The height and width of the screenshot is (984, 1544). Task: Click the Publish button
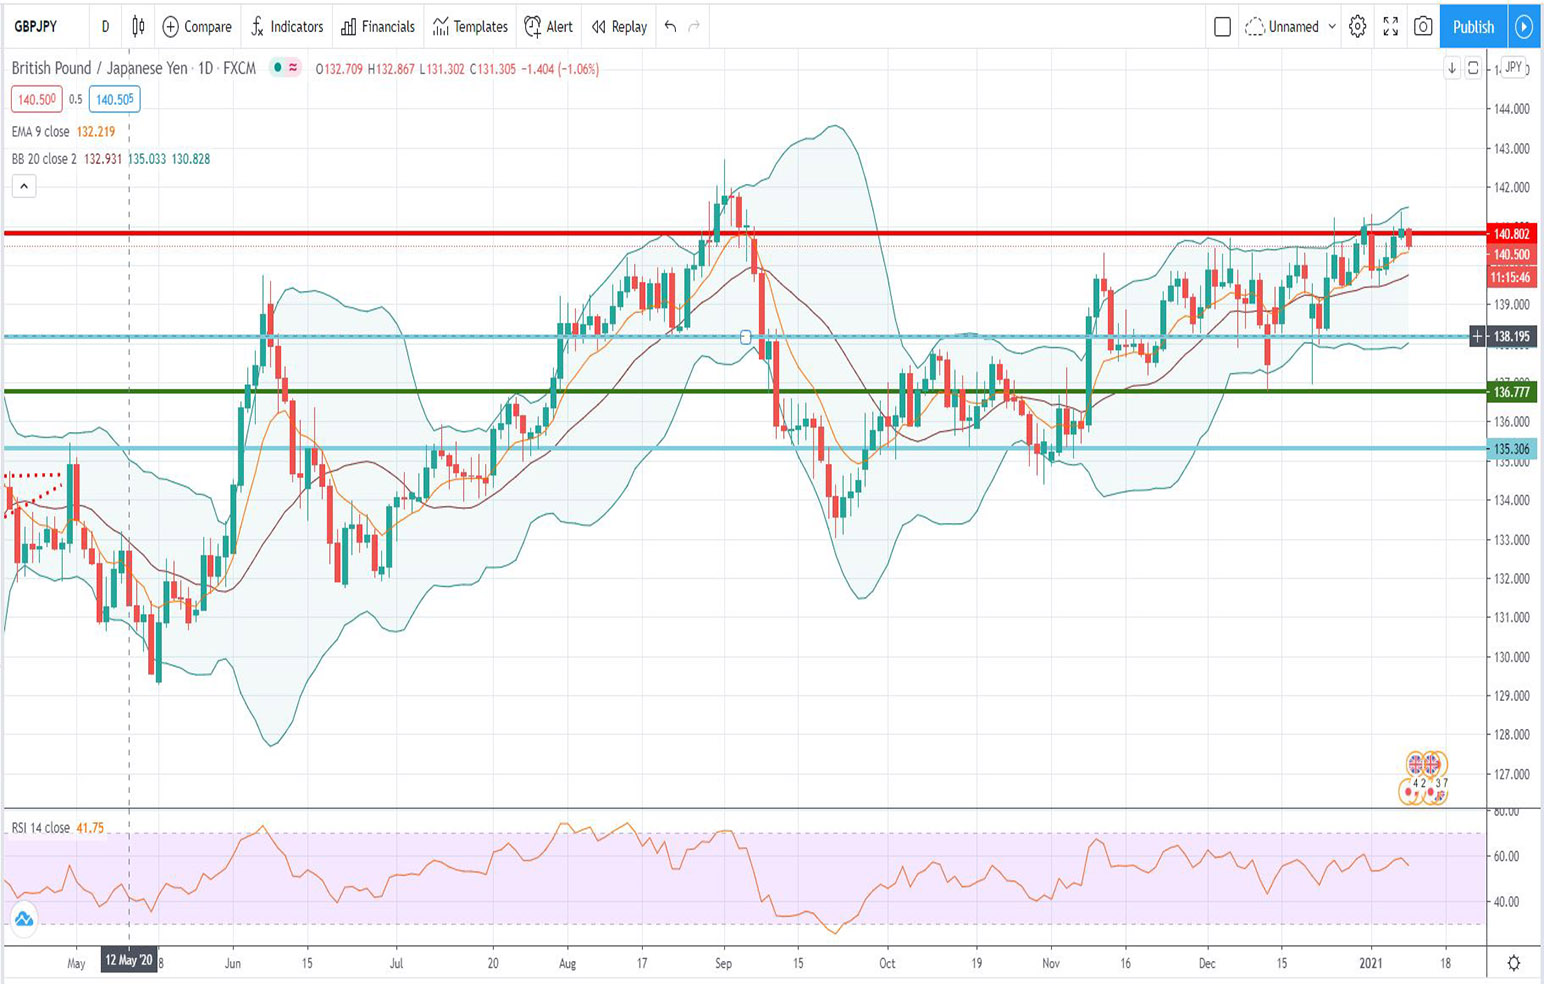[1472, 27]
